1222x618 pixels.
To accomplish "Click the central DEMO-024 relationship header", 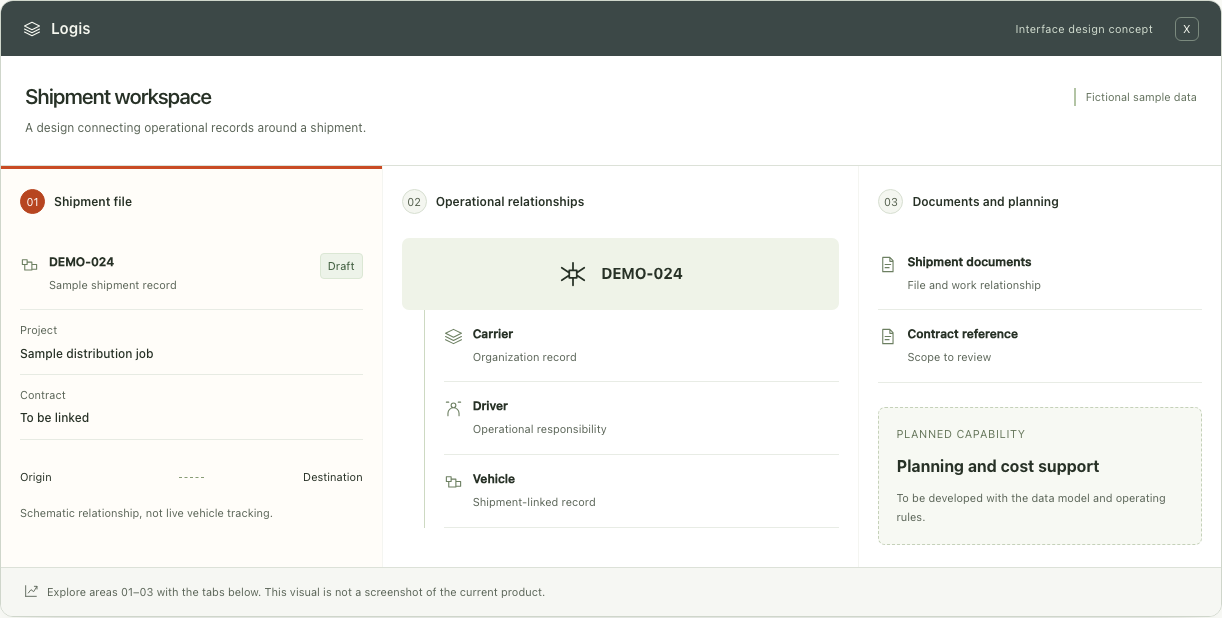I will coord(620,274).
